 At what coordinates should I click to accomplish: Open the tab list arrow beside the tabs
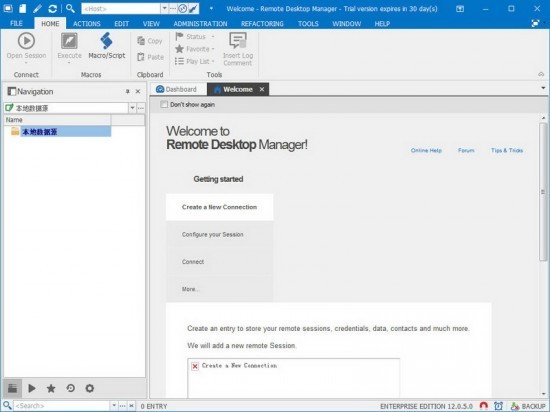pos(543,88)
